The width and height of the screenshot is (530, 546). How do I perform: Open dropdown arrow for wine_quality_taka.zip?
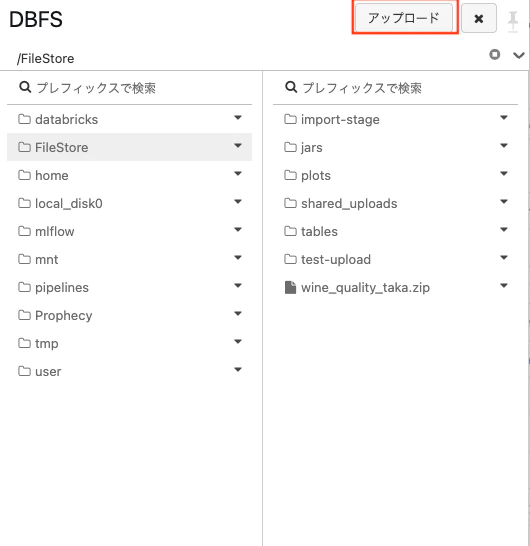pyautogui.click(x=504, y=286)
